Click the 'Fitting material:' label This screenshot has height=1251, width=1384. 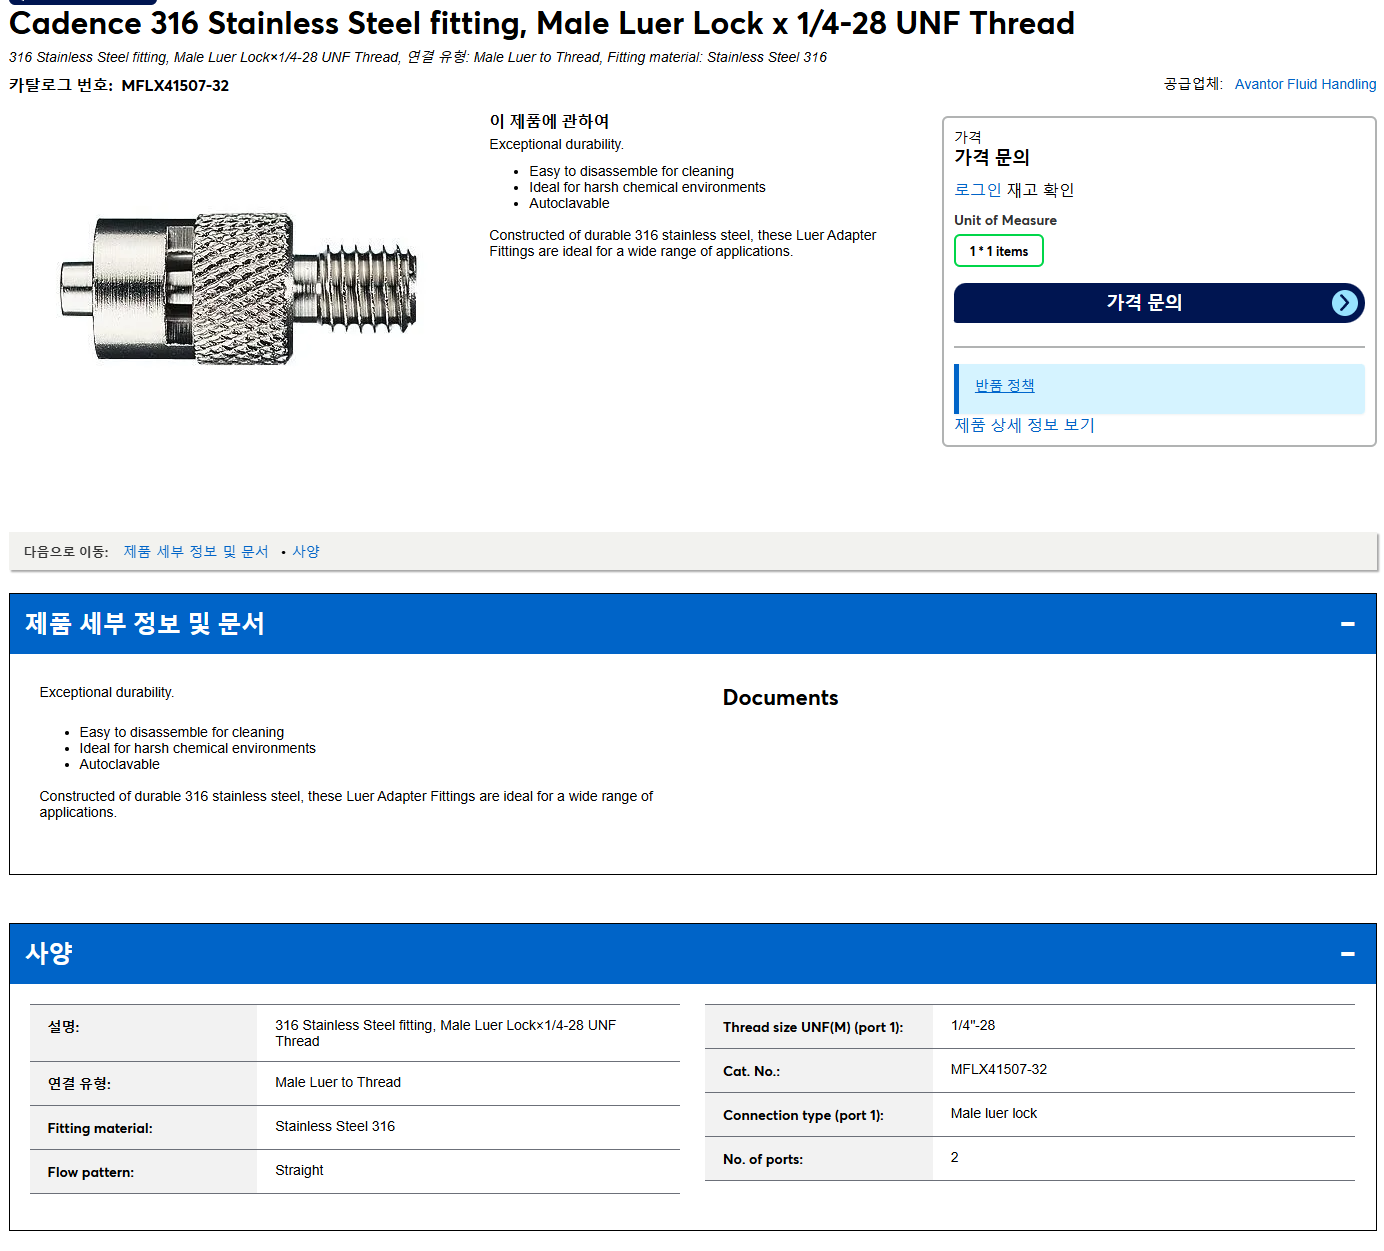point(100,1129)
